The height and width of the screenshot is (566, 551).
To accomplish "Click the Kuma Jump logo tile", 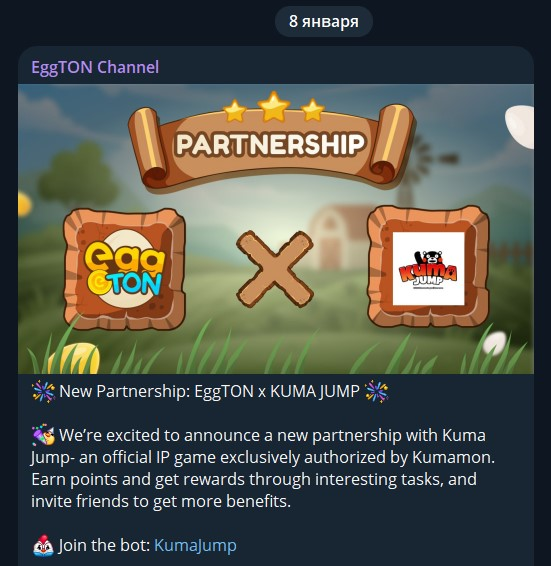I will pos(428,267).
